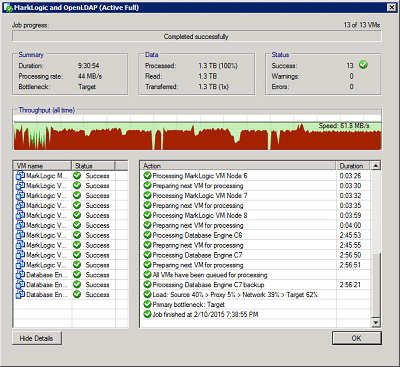Click check icon of Processing MarkLogic VM Node 7
This screenshot has height=367, width=400.
[x=147, y=195]
